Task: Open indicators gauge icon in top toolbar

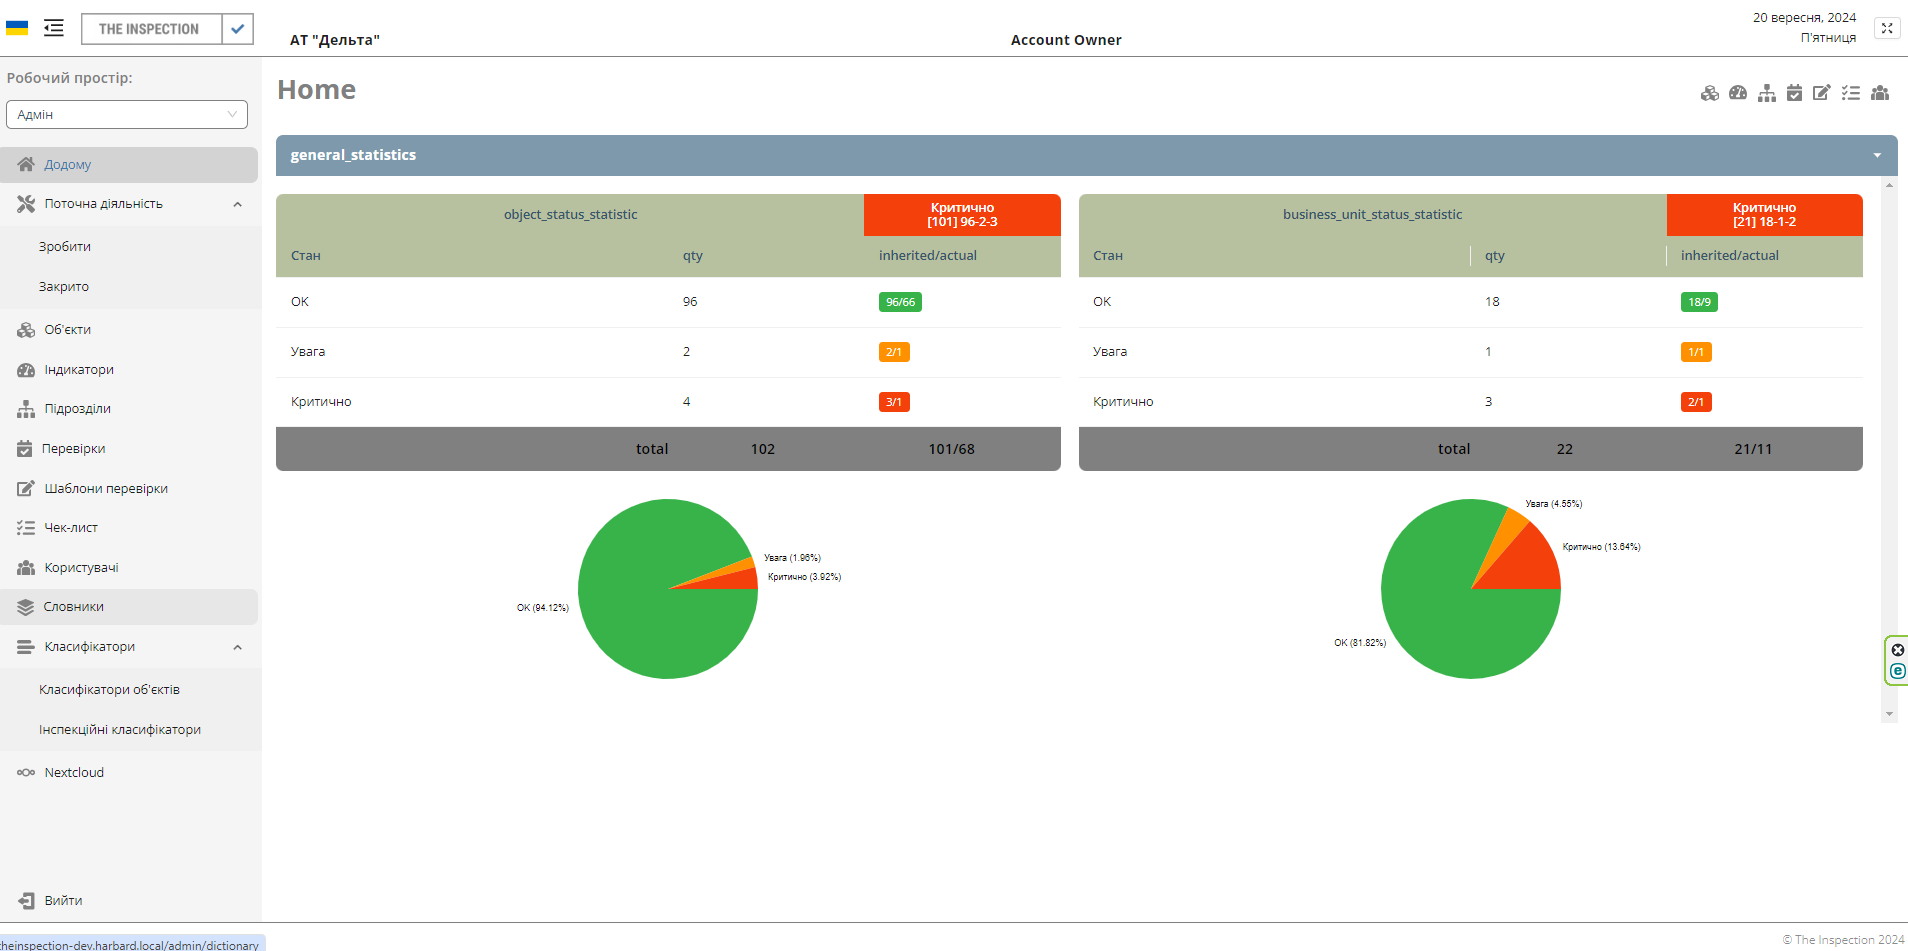Action: tap(1738, 93)
